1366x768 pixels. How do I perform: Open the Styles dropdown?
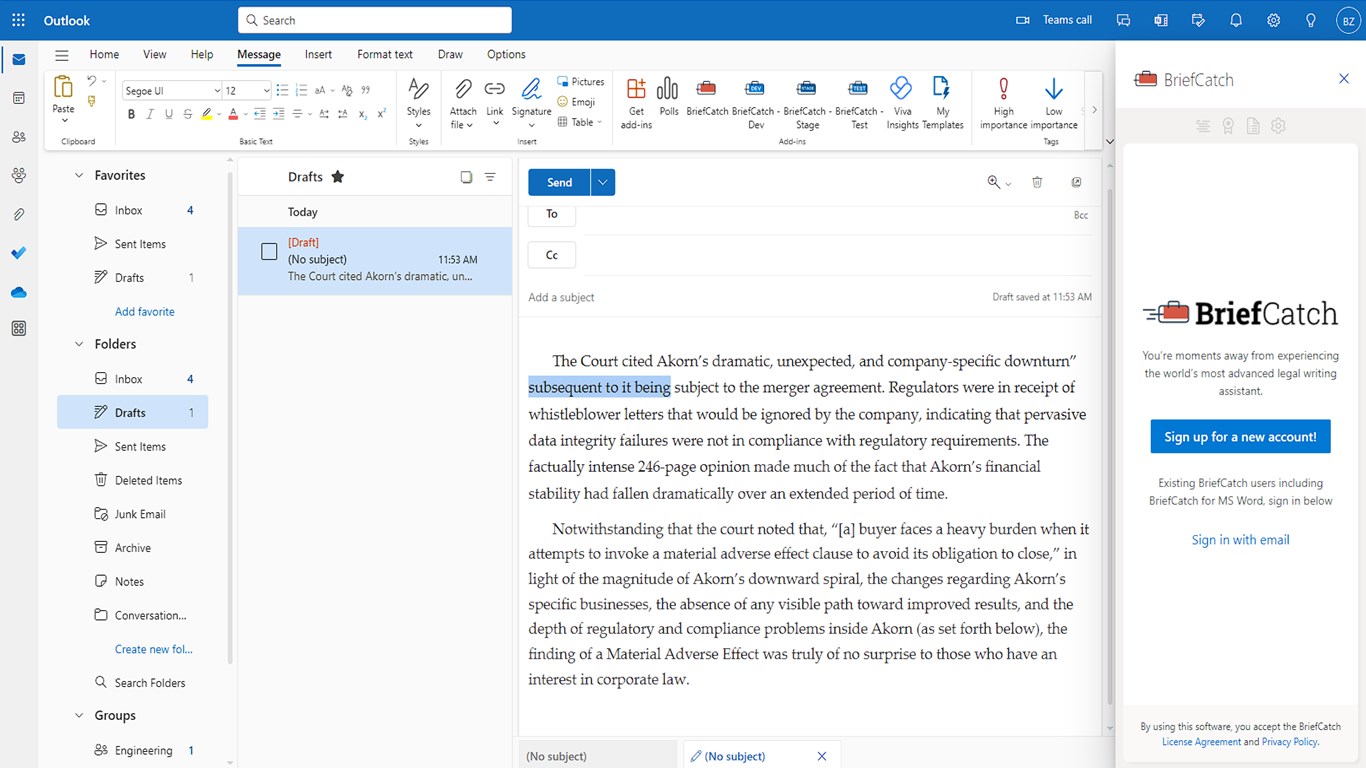click(x=419, y=103)
